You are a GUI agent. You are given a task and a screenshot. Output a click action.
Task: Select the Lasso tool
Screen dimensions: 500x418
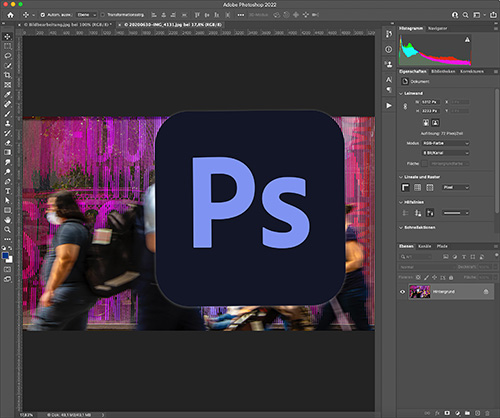tap(7, 56)
